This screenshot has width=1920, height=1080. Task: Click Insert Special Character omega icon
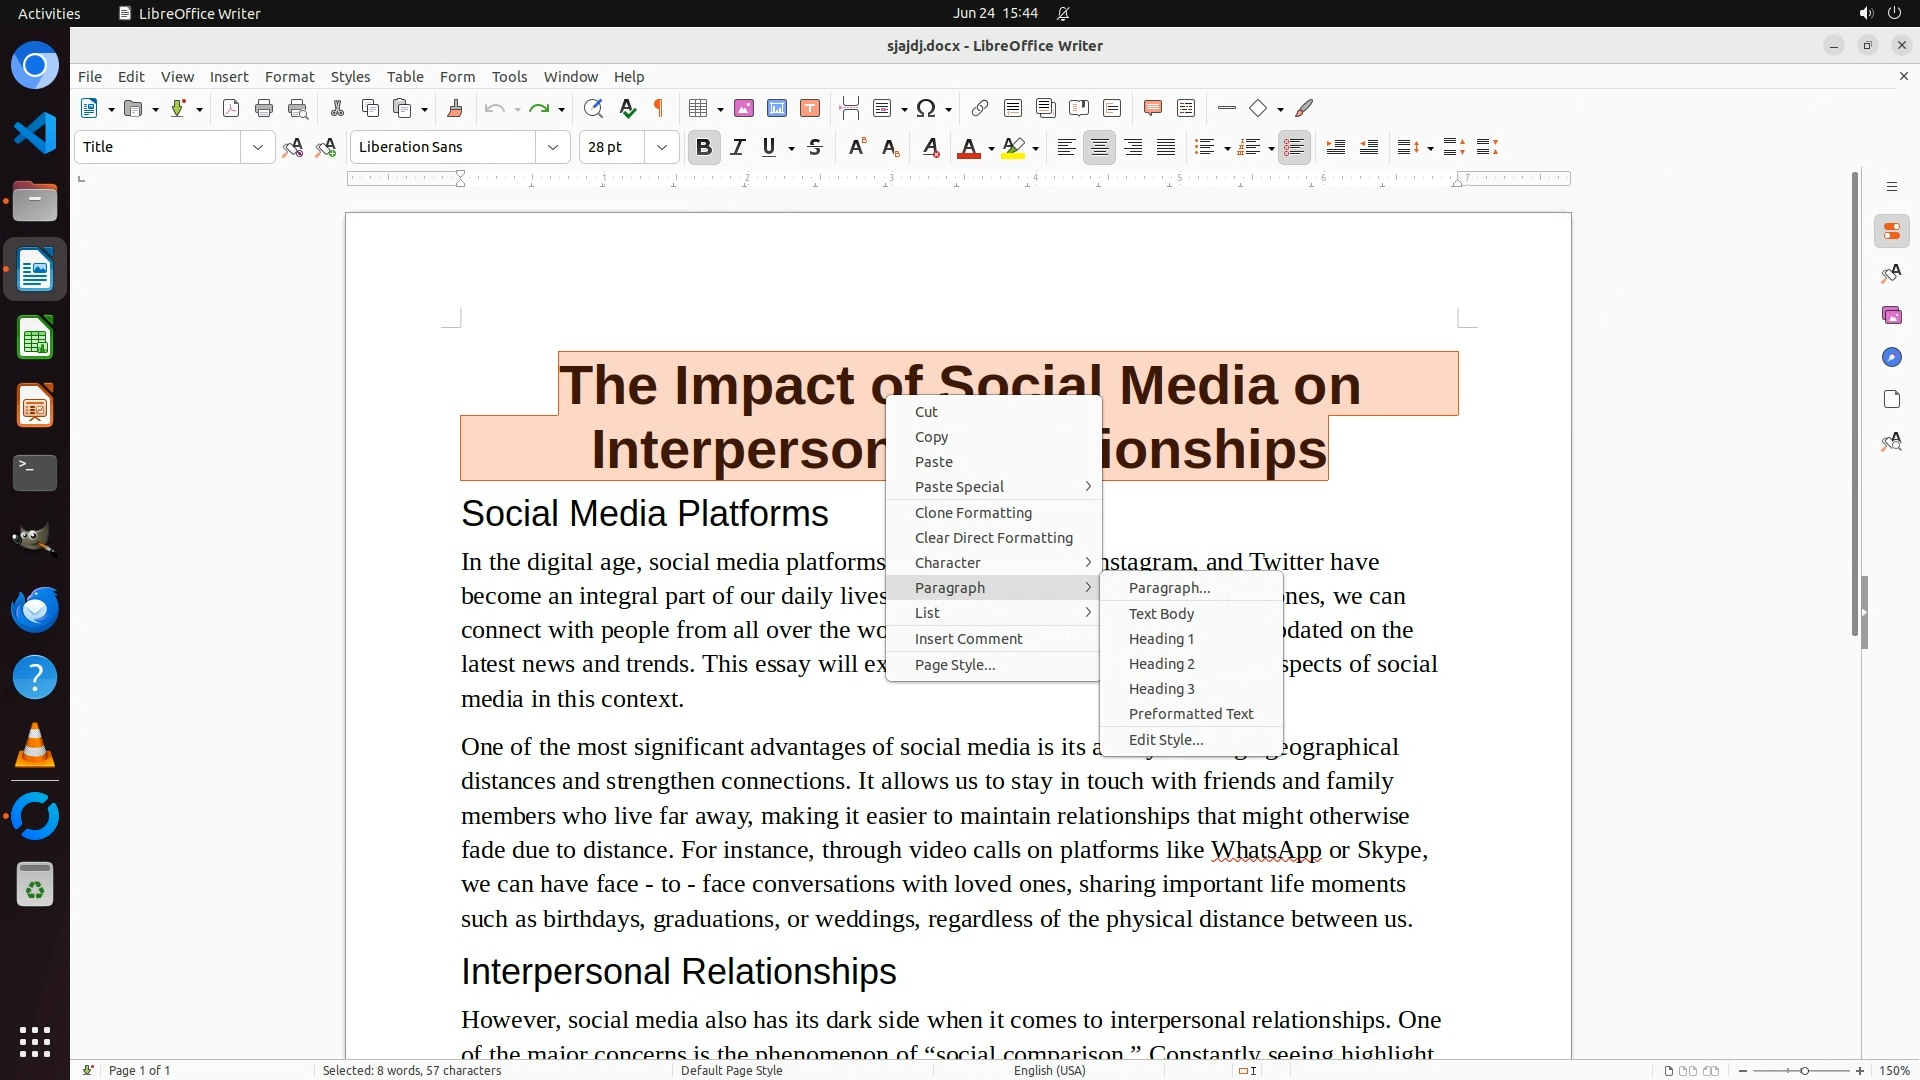click(926, 108)
